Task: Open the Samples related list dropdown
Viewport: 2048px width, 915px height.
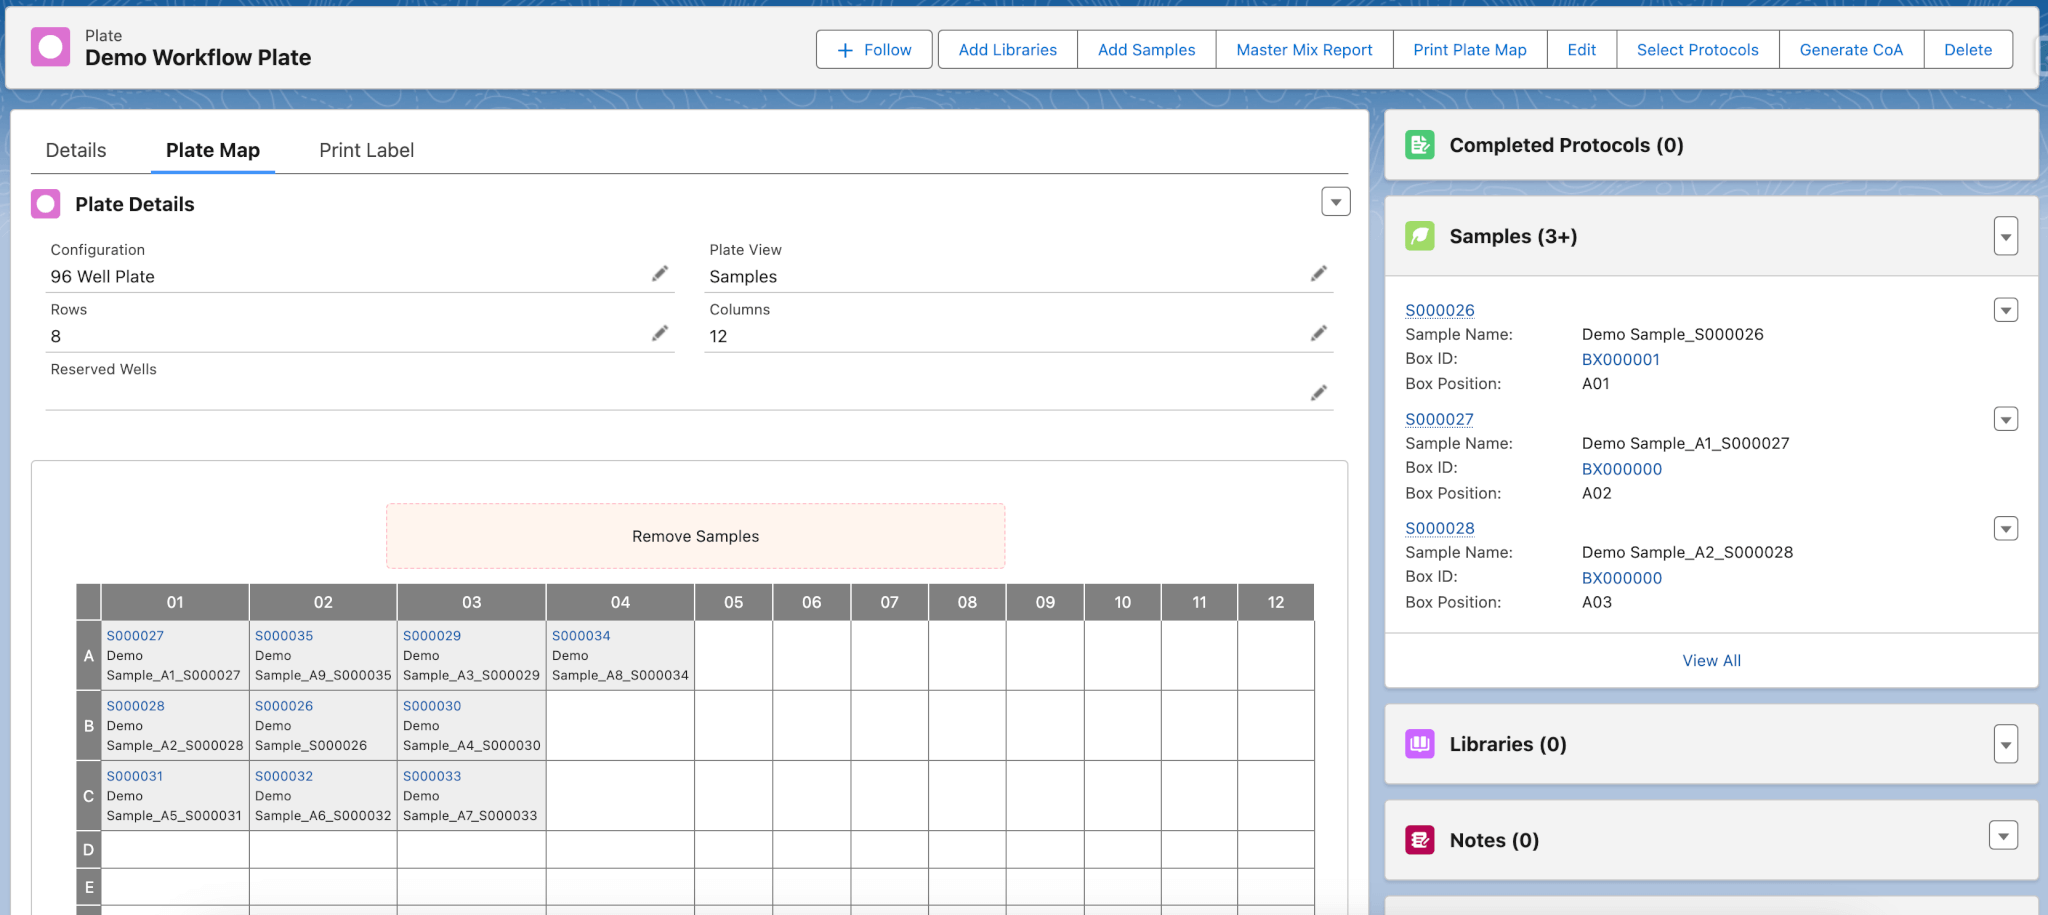Action: (x=2006, y=237)
